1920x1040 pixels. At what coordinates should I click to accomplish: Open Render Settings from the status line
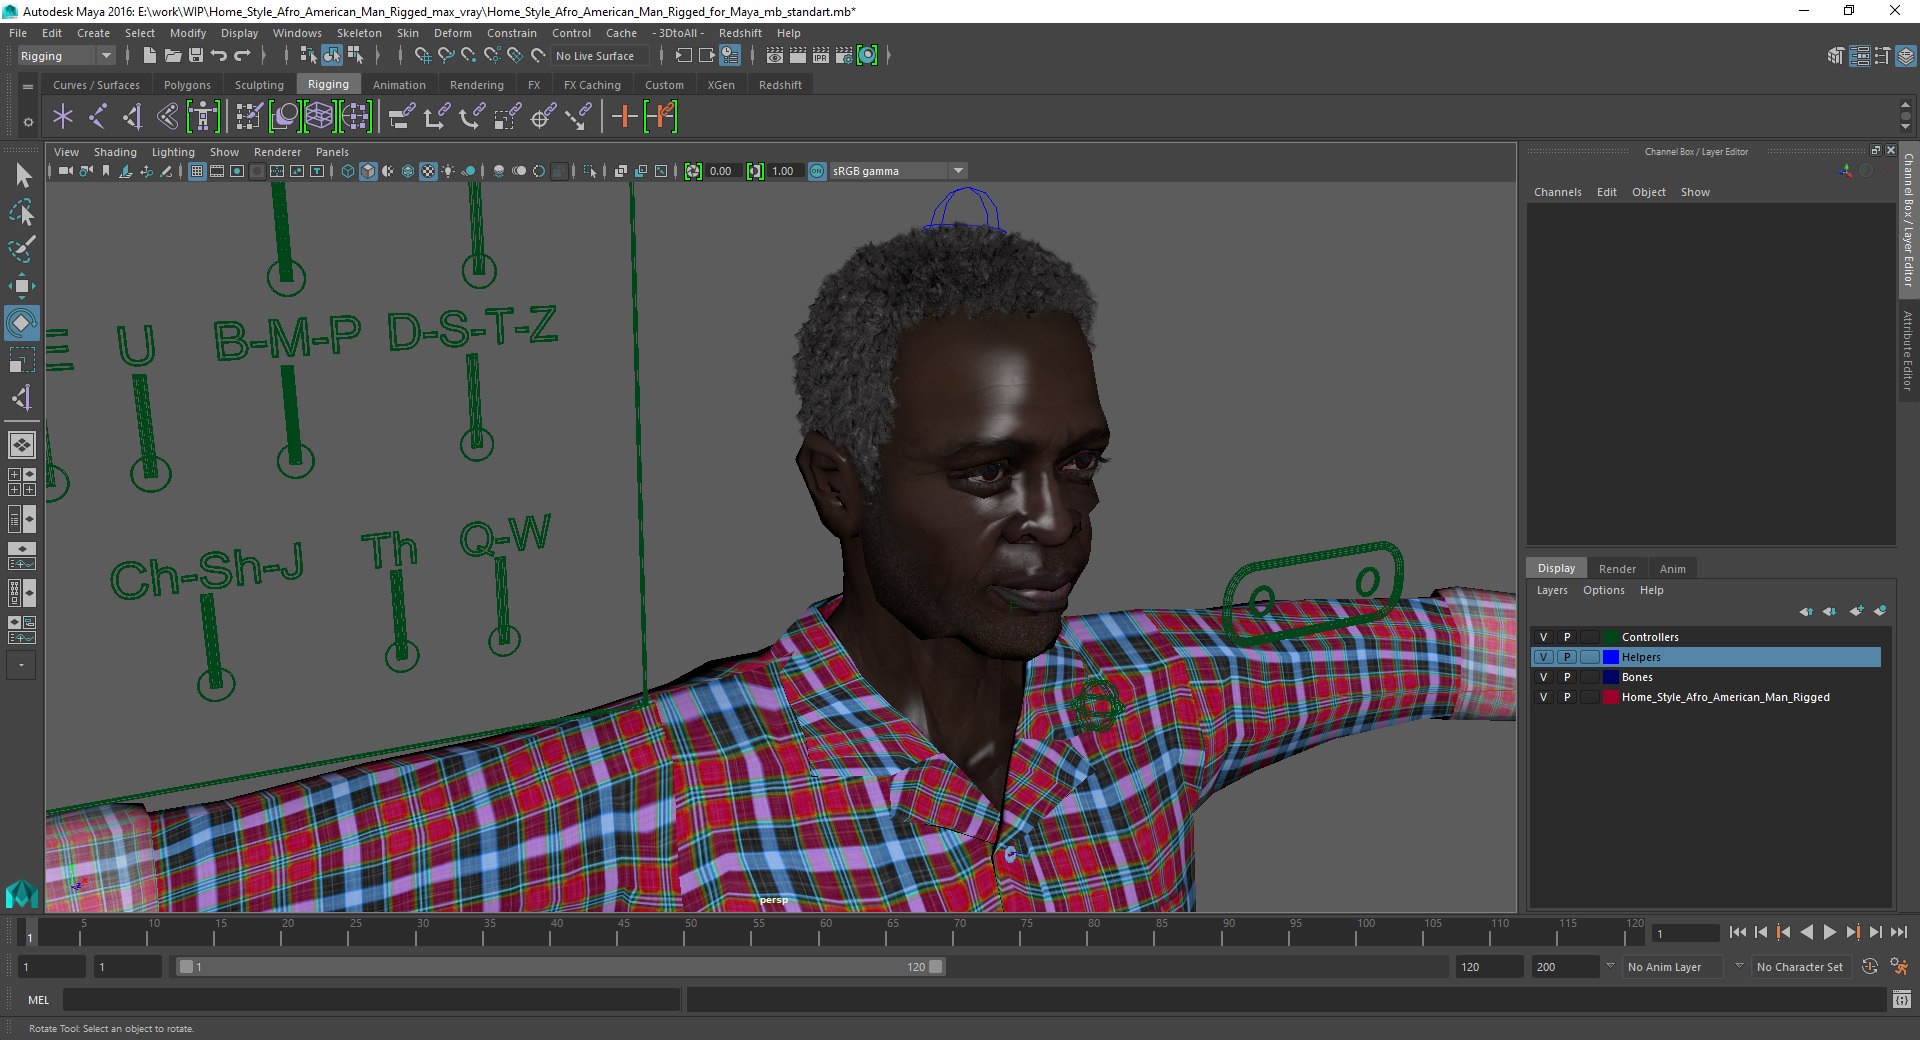pyautogui.click(x=843, y=56)
